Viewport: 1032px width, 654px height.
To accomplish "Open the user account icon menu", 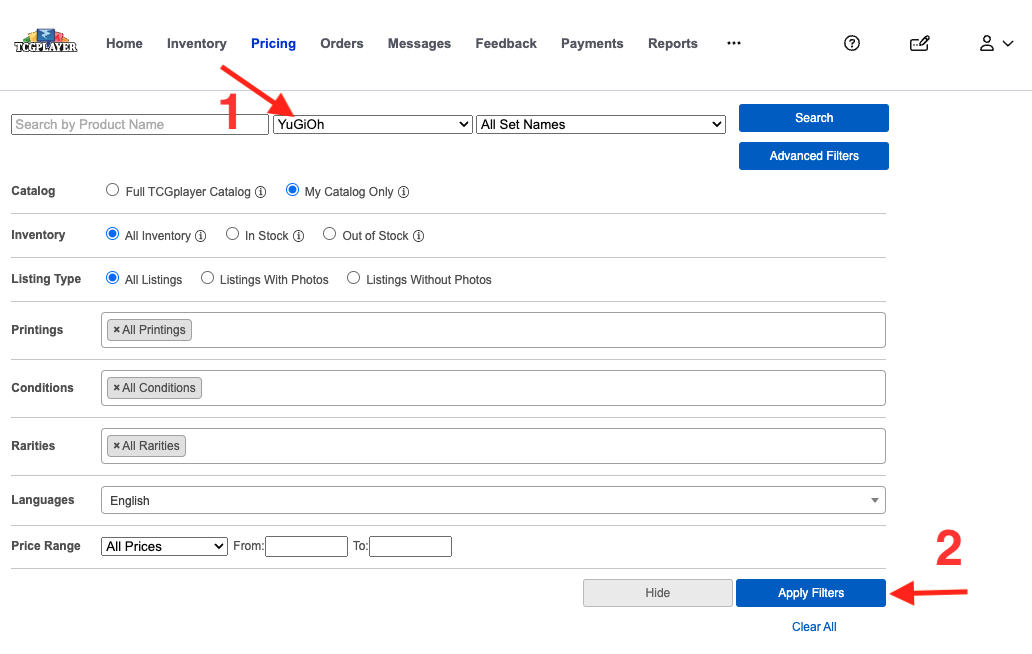I will pos(987,43).
